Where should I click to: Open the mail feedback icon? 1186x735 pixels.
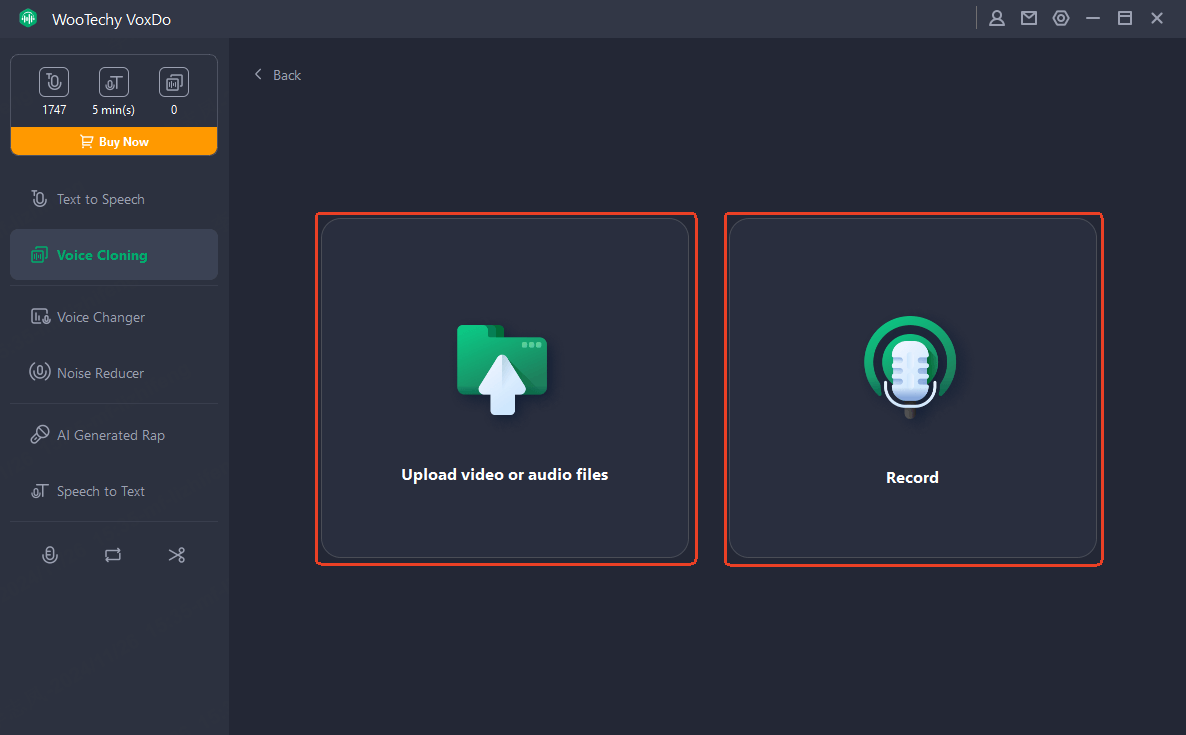(1028, 18)
